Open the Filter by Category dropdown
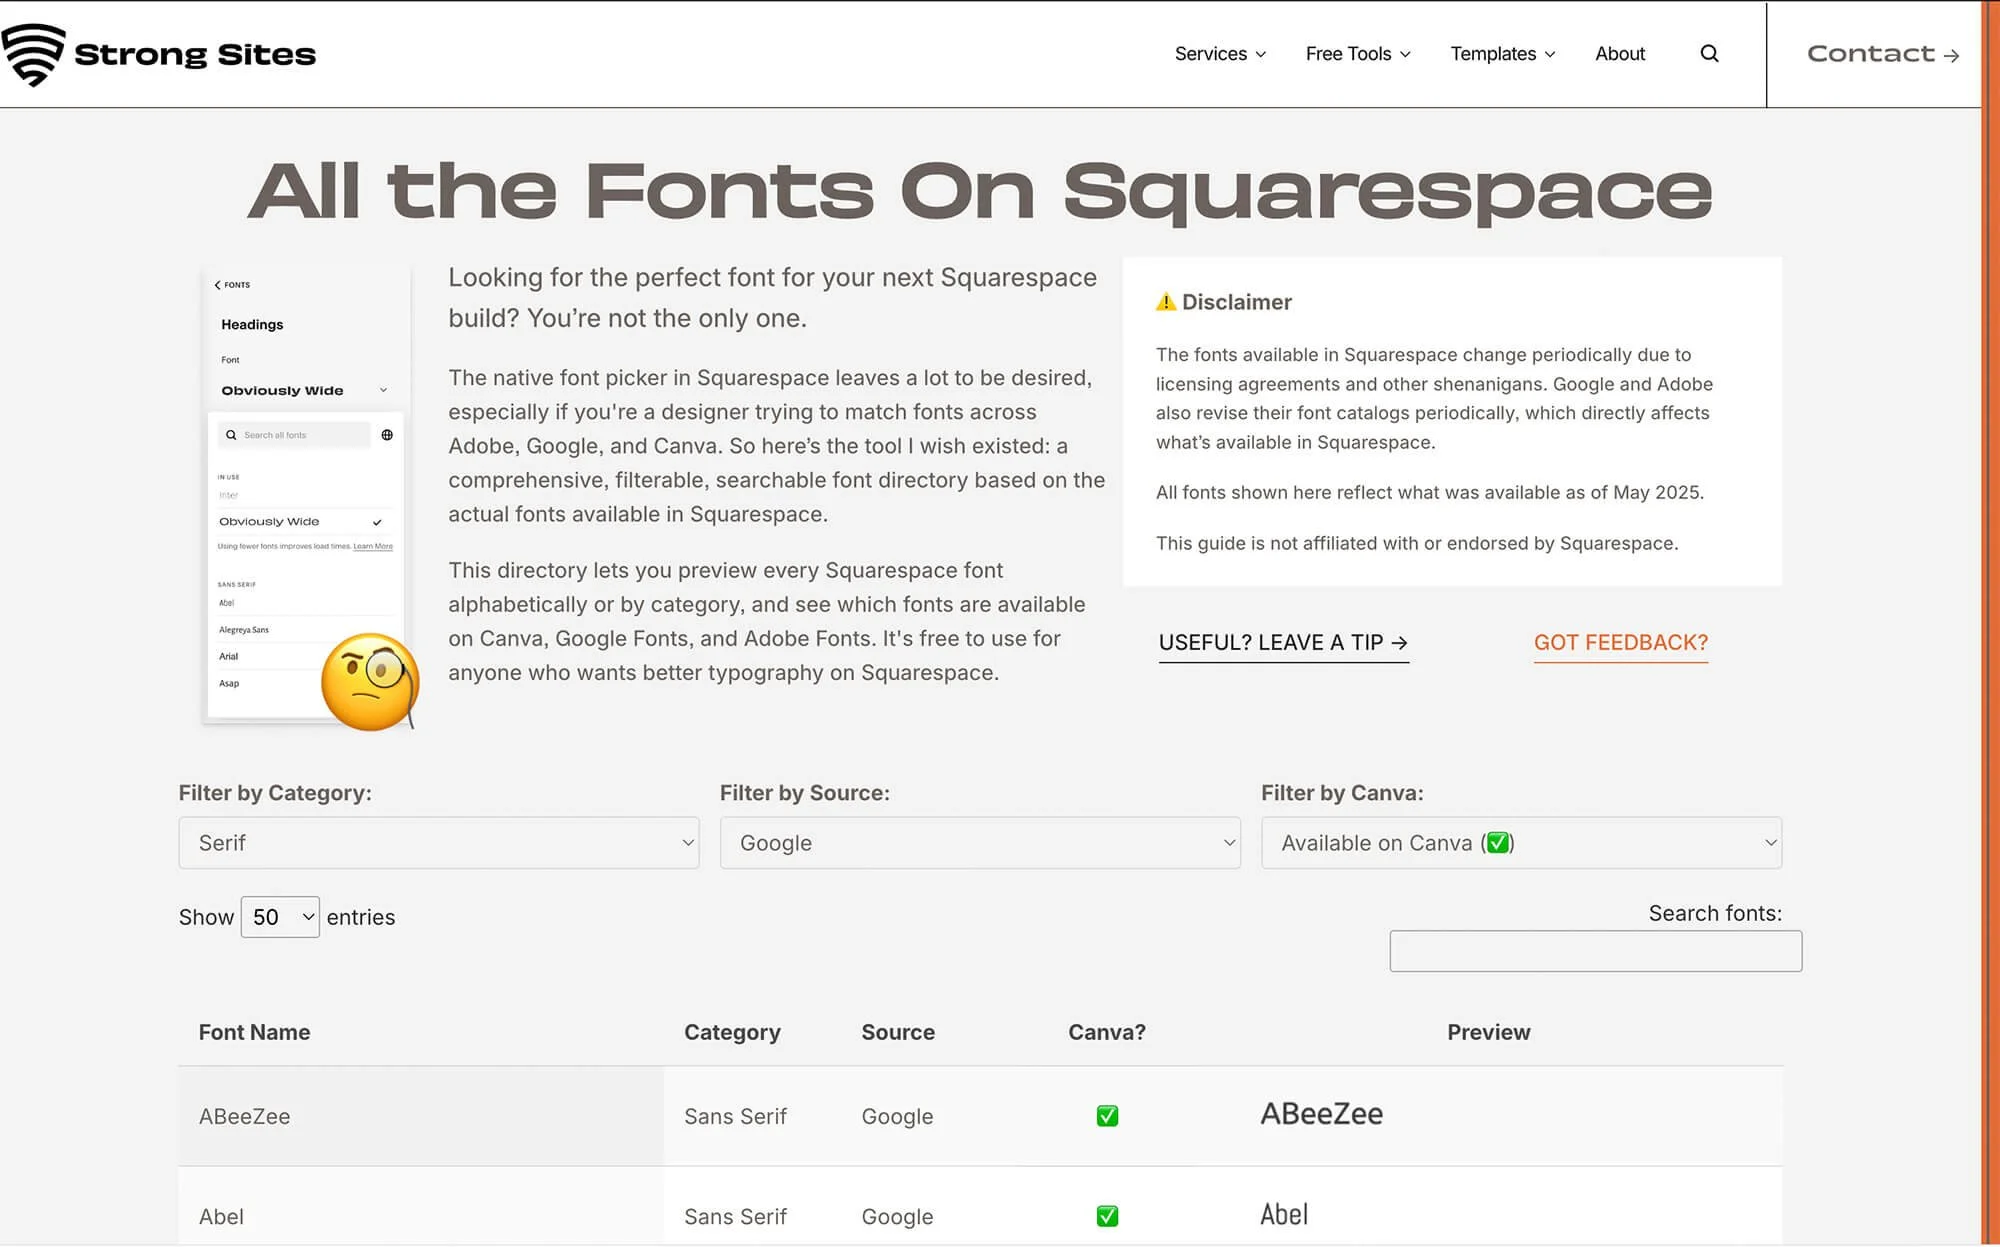 438,843
